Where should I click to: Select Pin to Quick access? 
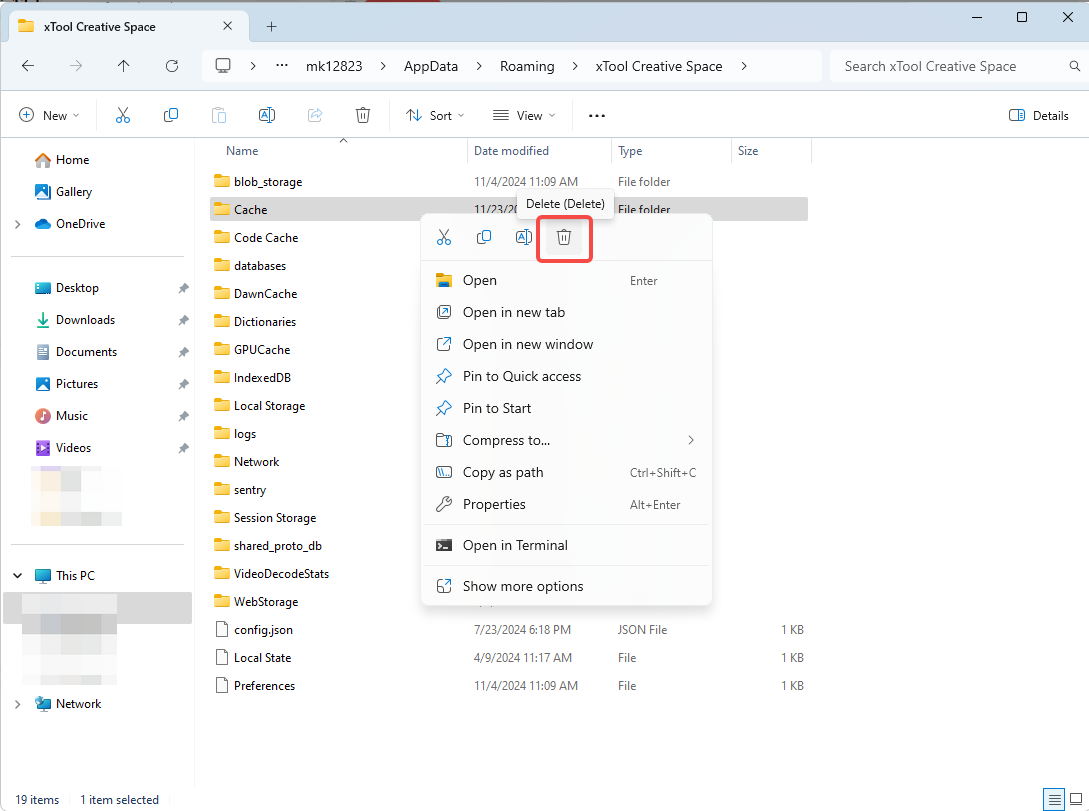567,376
